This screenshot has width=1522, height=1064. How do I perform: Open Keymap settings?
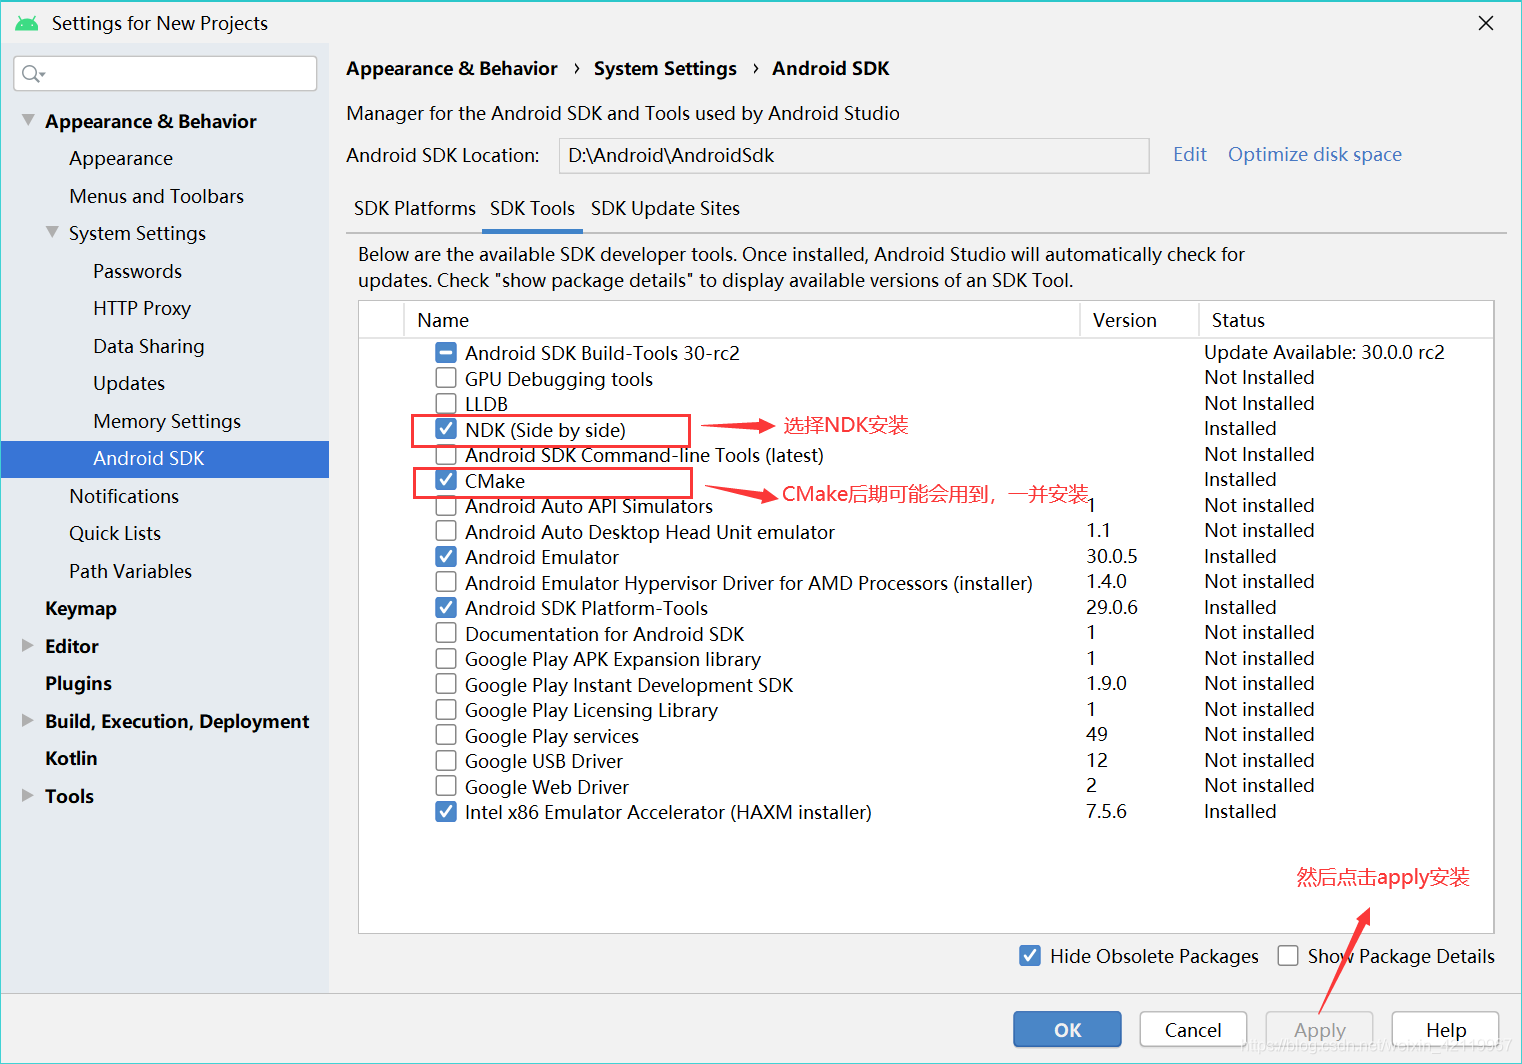pyautogui.click(x=81, y=608)
